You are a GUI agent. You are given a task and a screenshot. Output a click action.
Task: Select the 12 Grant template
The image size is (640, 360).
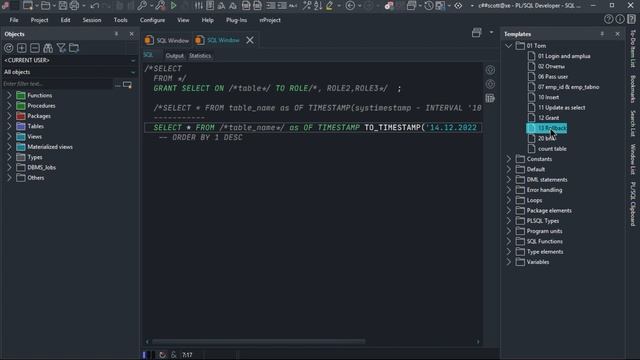548,118
